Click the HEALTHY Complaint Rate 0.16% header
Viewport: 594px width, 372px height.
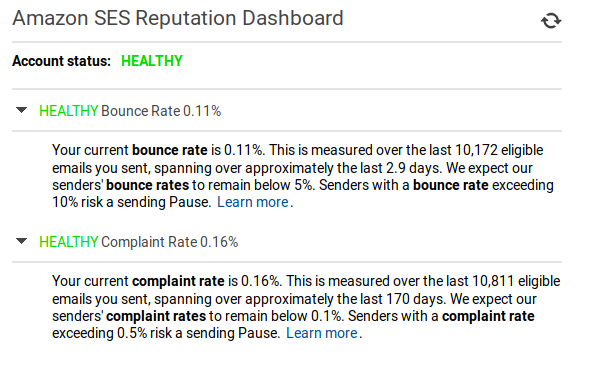click(x=139, y=242)
